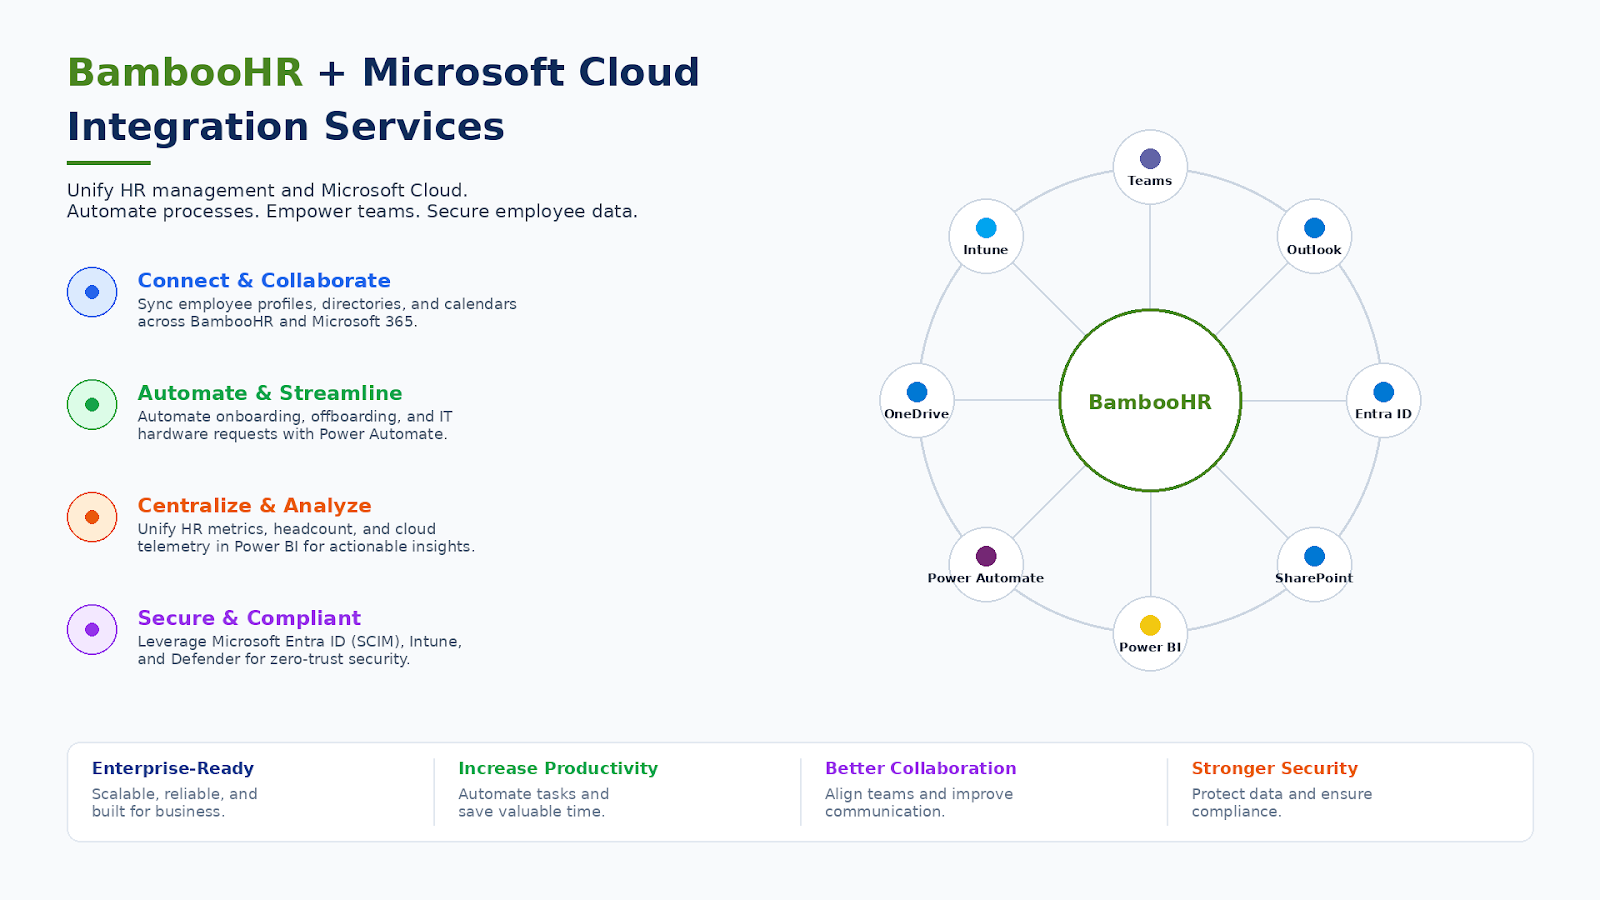Select the Power Automate node
Image resolution: width=1600 pixels, height=900 pixels.
tap(986, 564)
